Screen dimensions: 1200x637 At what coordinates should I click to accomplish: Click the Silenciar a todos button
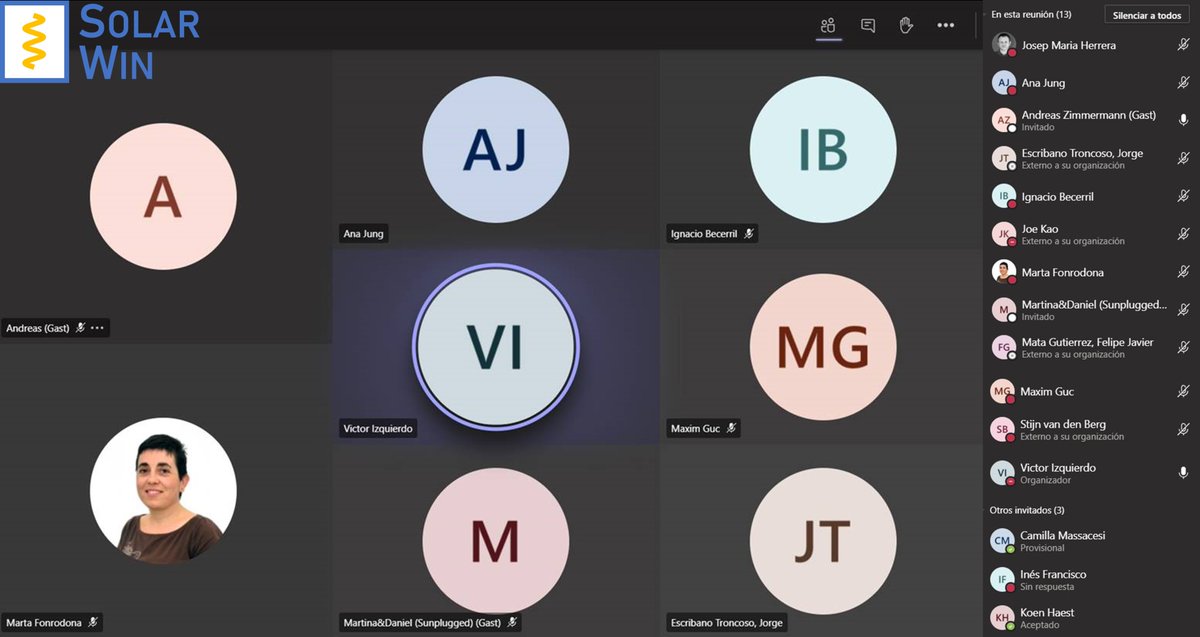(1147, 15)
